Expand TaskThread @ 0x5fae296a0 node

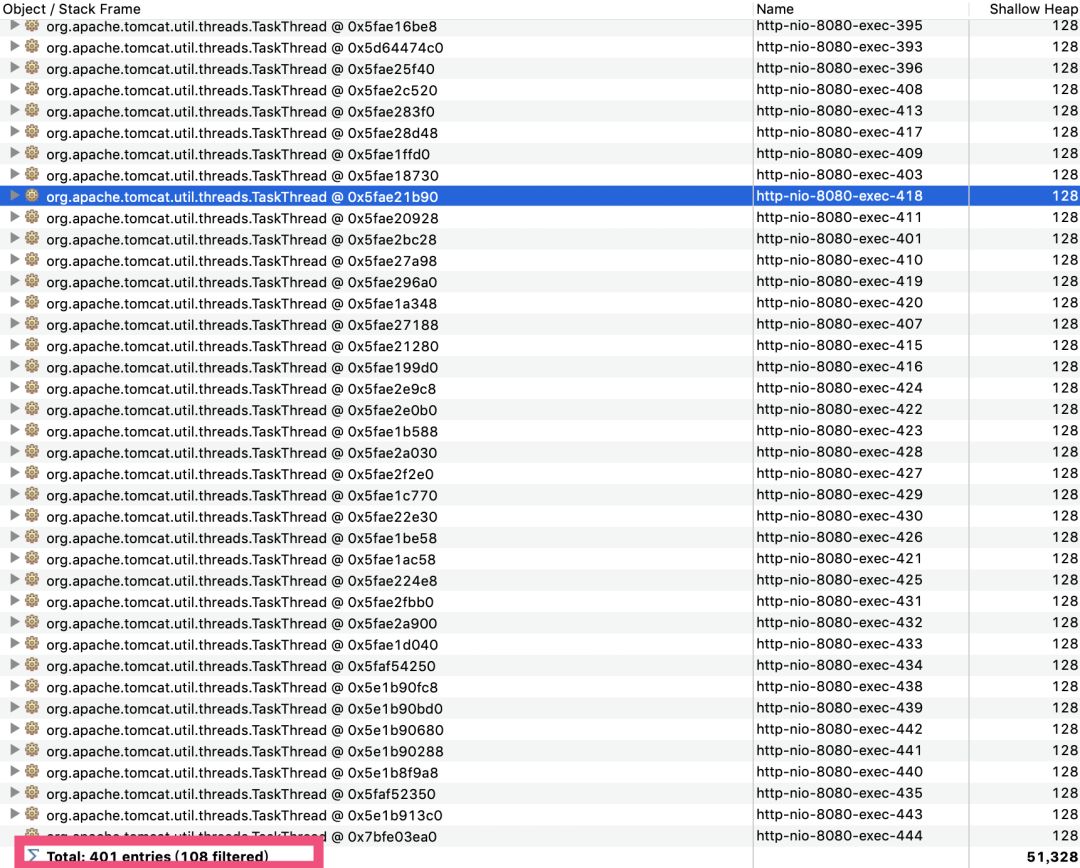14,282
